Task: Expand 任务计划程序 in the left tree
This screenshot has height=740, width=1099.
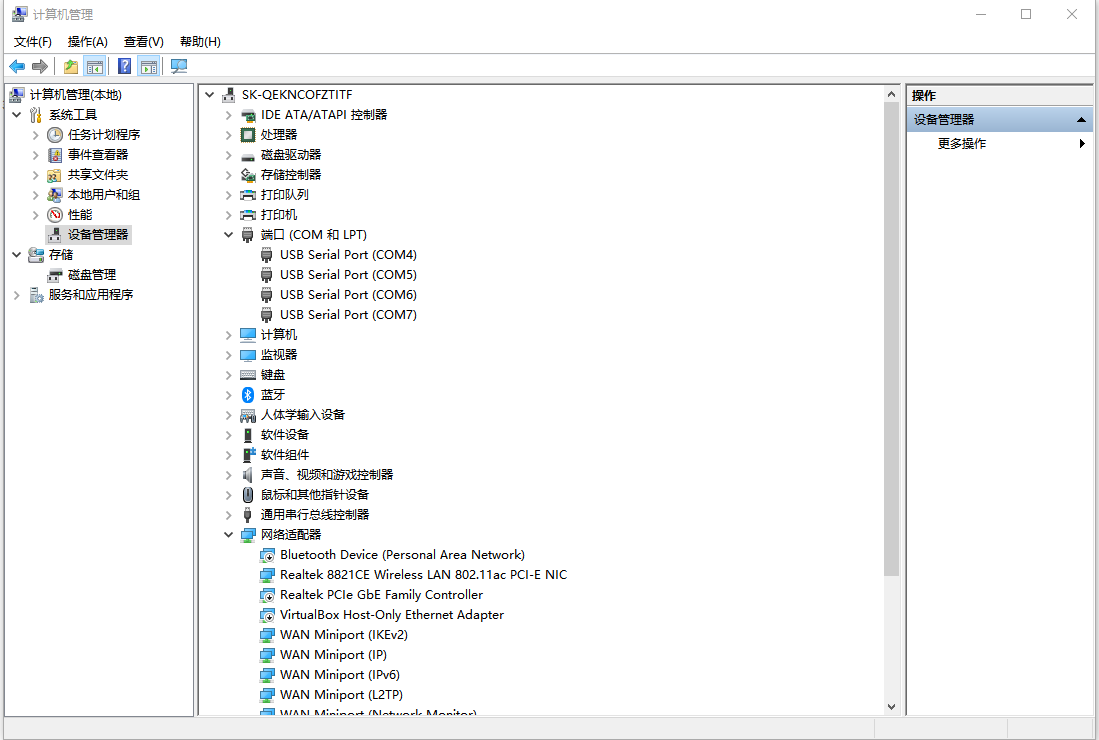Action: tap(36, 134)
